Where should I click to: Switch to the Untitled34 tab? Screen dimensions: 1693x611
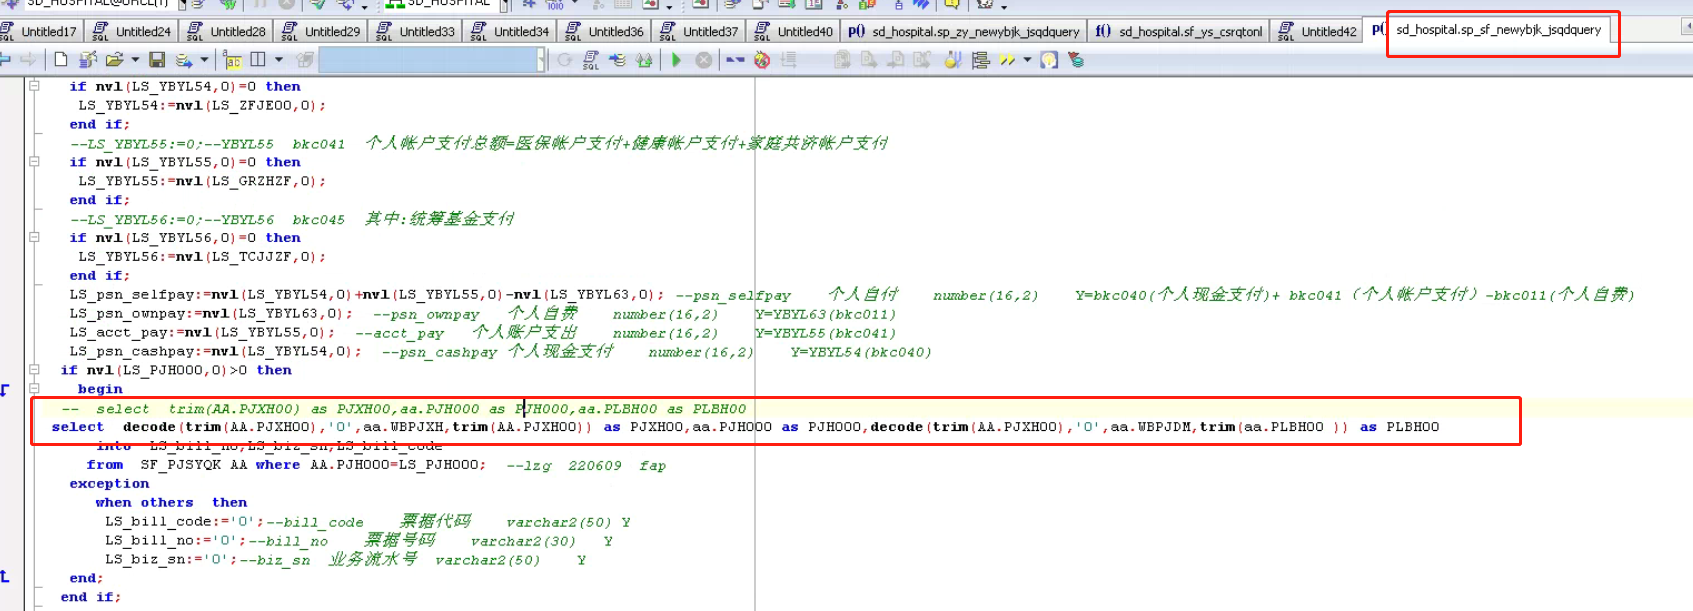pyautogui.click(x=511, y=31)
